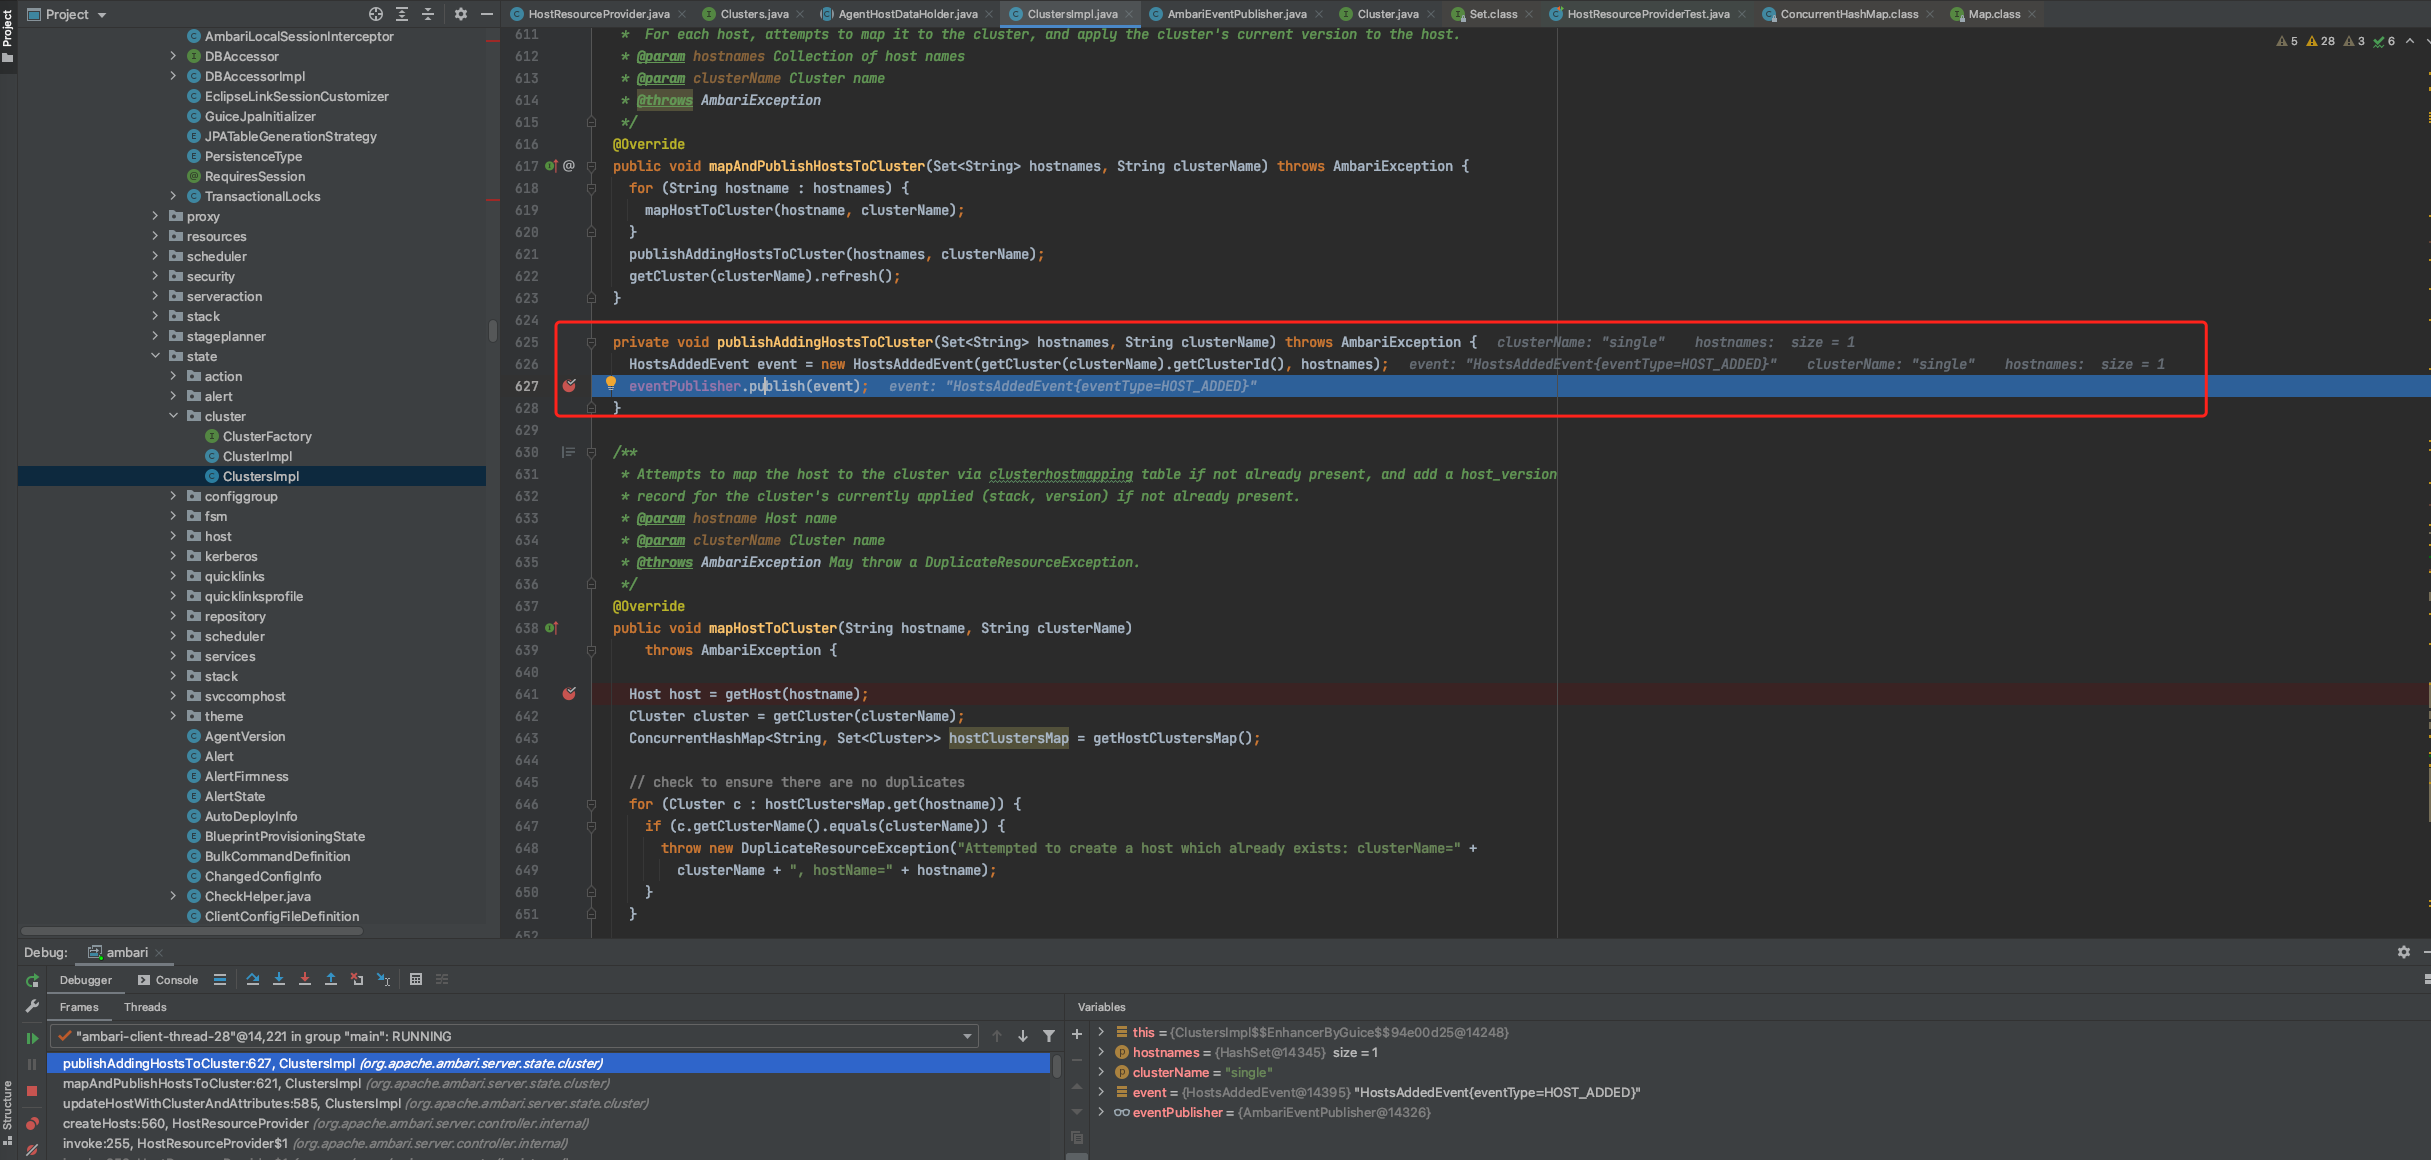The image size is (2431, 1160).
Task: Click the Project tree vertical scrollbar
Action: 492,330
